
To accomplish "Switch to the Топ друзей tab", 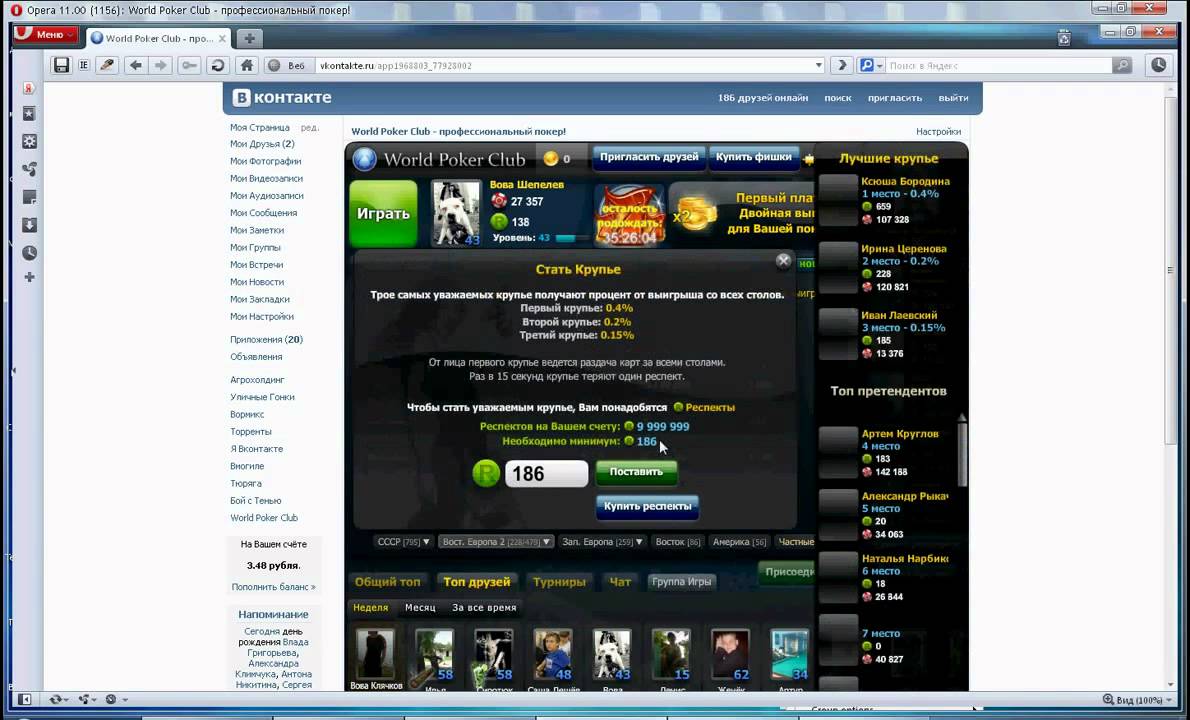I will (x=477, y=582).
